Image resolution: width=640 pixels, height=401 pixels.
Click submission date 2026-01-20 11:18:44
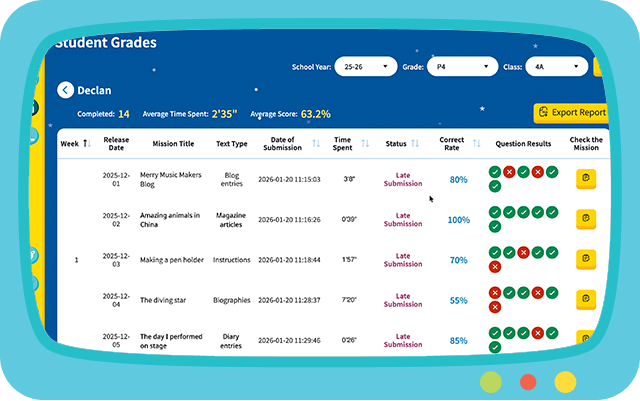click(x=289, y=260)
